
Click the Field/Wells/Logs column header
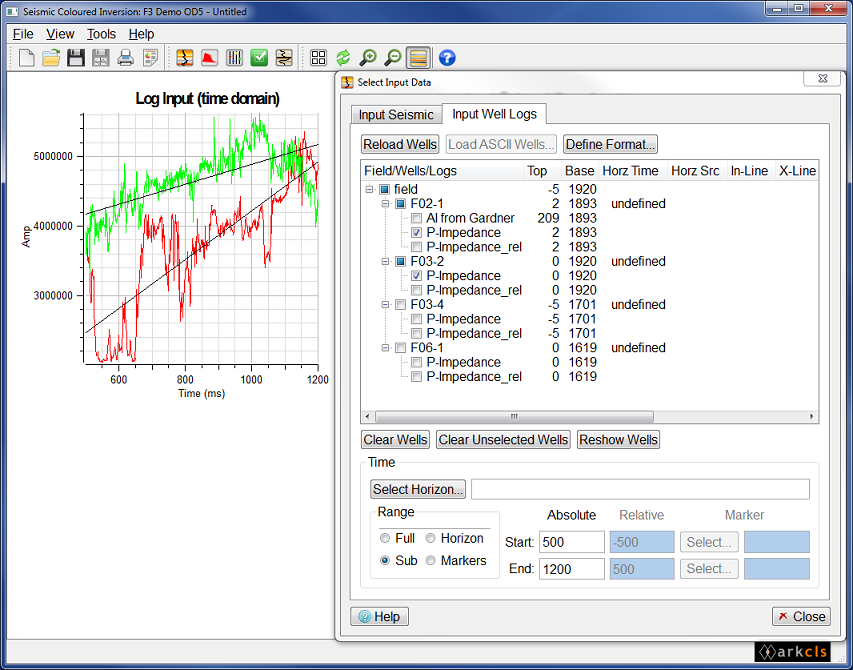point(442,171)
